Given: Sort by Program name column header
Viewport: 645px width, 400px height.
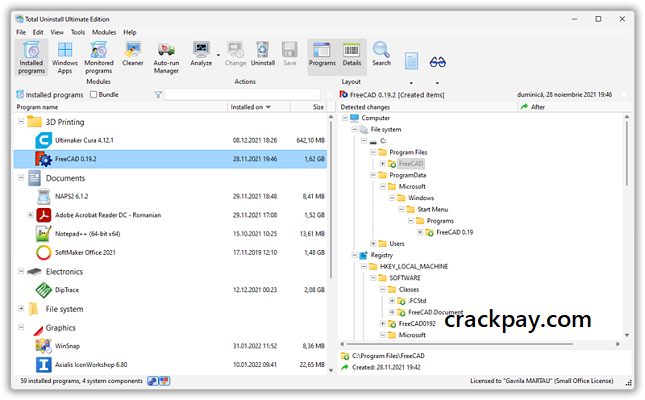Looking at the screenshot, I should coord(121,107).
